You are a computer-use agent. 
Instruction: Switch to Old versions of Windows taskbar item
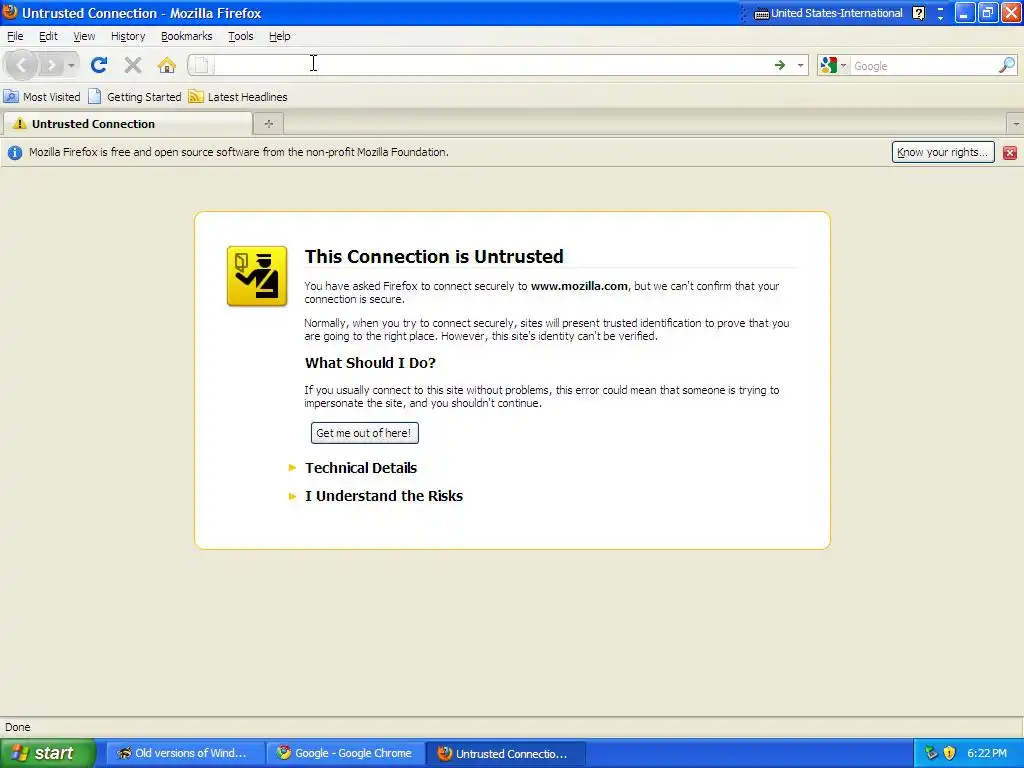[185, 753]
